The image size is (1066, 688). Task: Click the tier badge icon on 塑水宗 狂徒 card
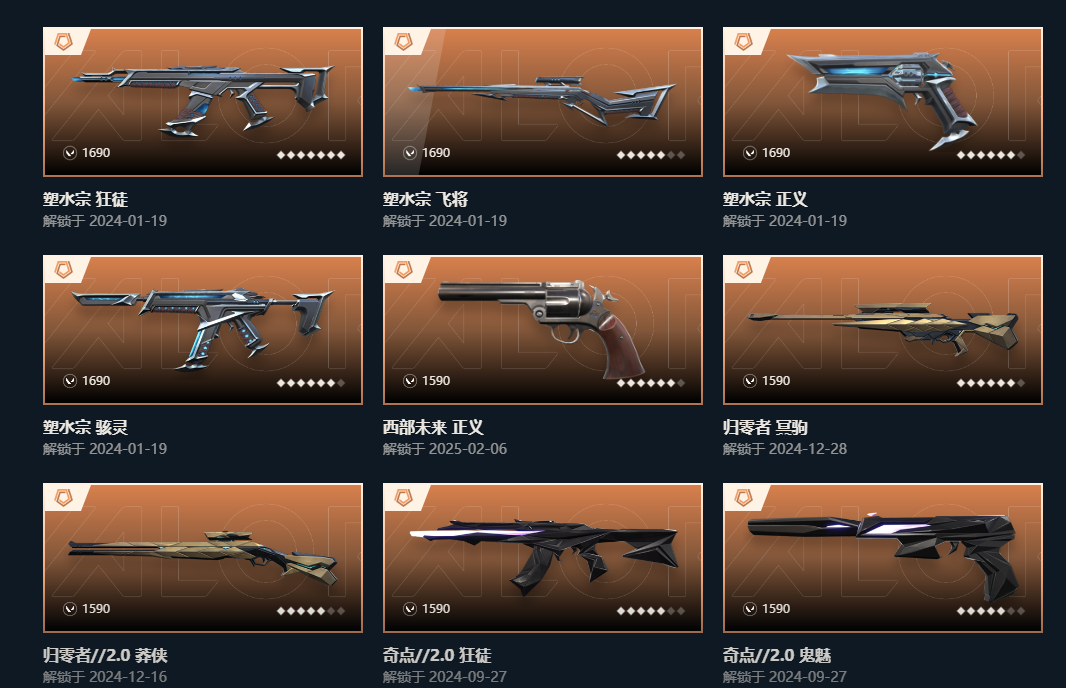(x=63, y=42)
